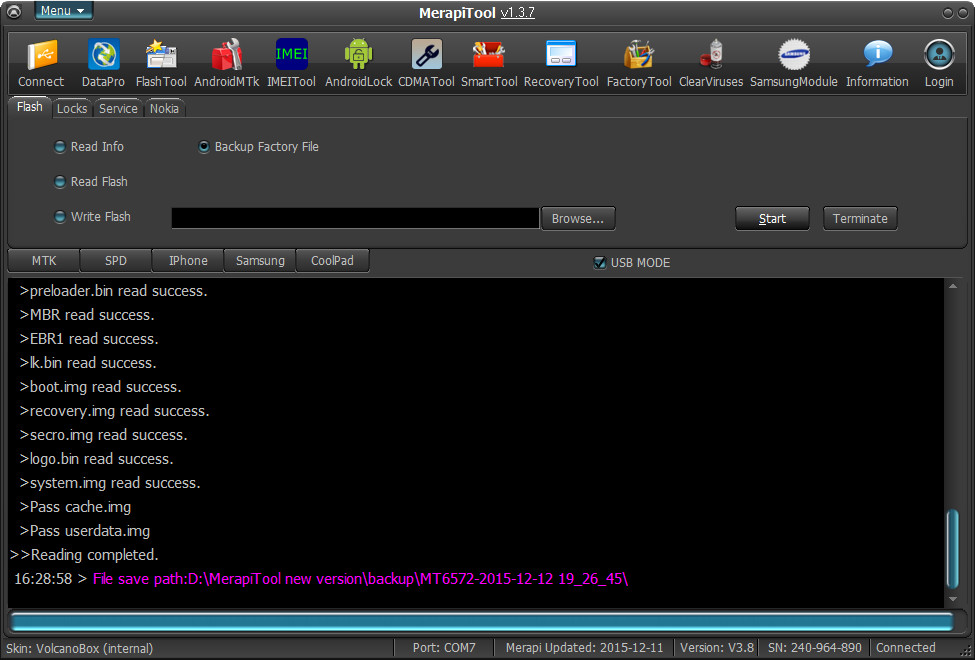Click the Connect USB icon
Viewport: 975px width, 660px height.
pyautogui.click(x=41, y=55)
